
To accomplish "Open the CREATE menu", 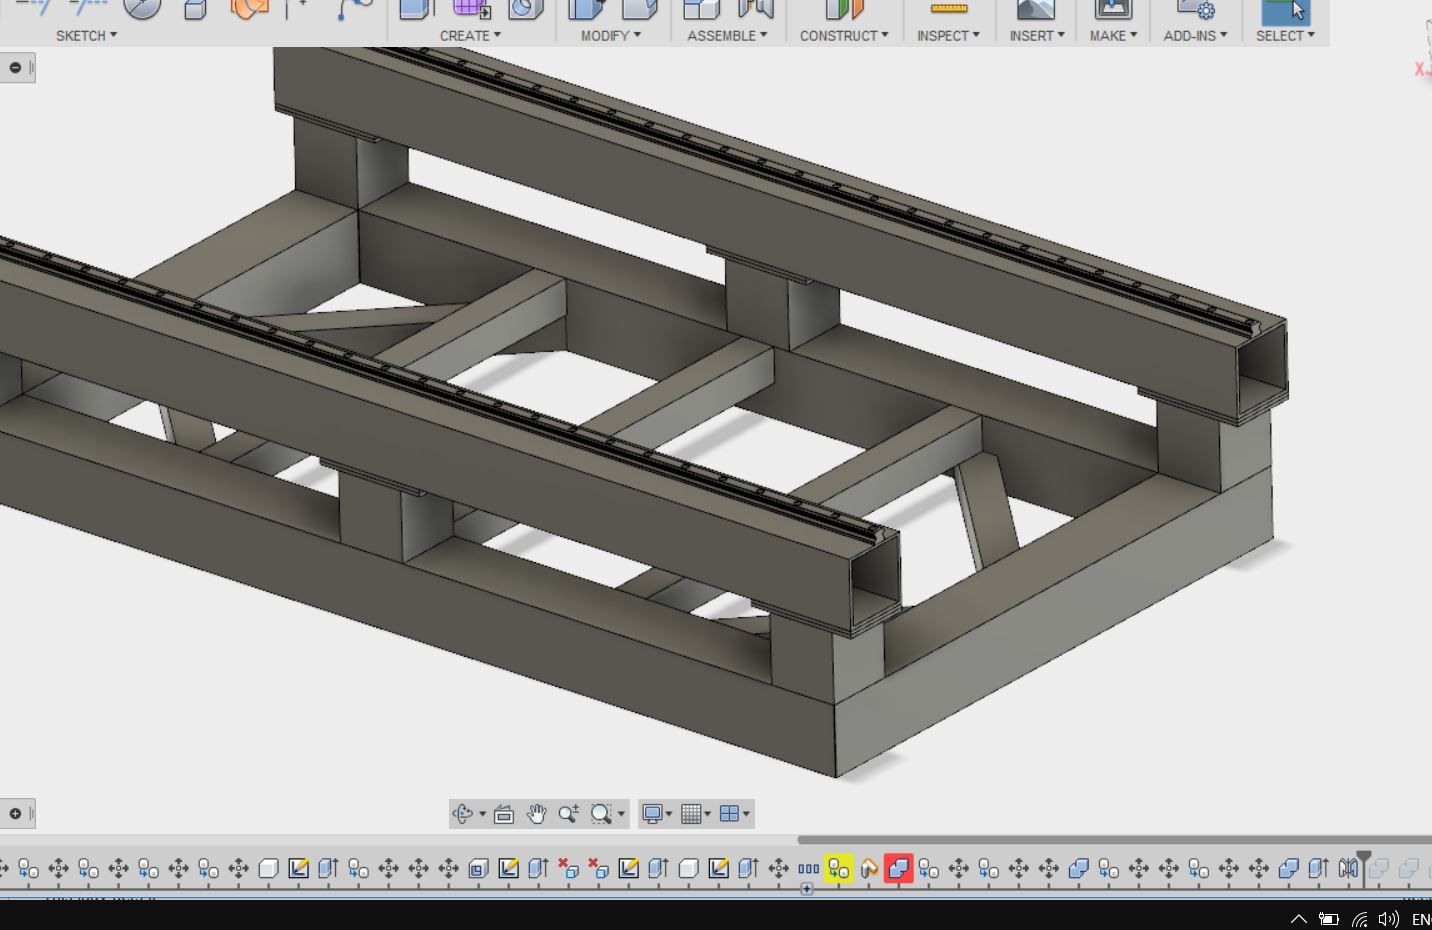I will [x=470, y=35].
